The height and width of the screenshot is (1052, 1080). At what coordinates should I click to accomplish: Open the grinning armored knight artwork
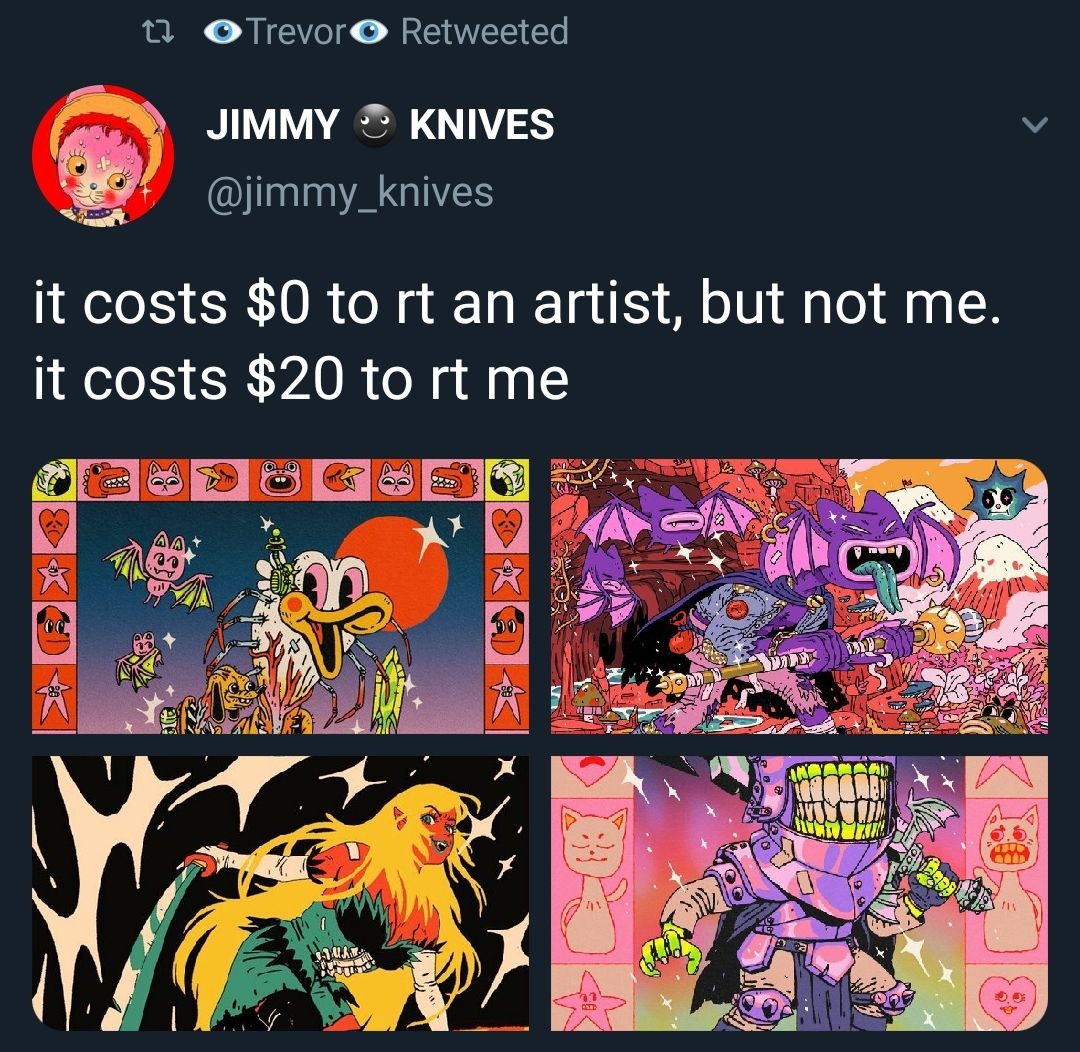pyautogui.click(x=799, y=894)
